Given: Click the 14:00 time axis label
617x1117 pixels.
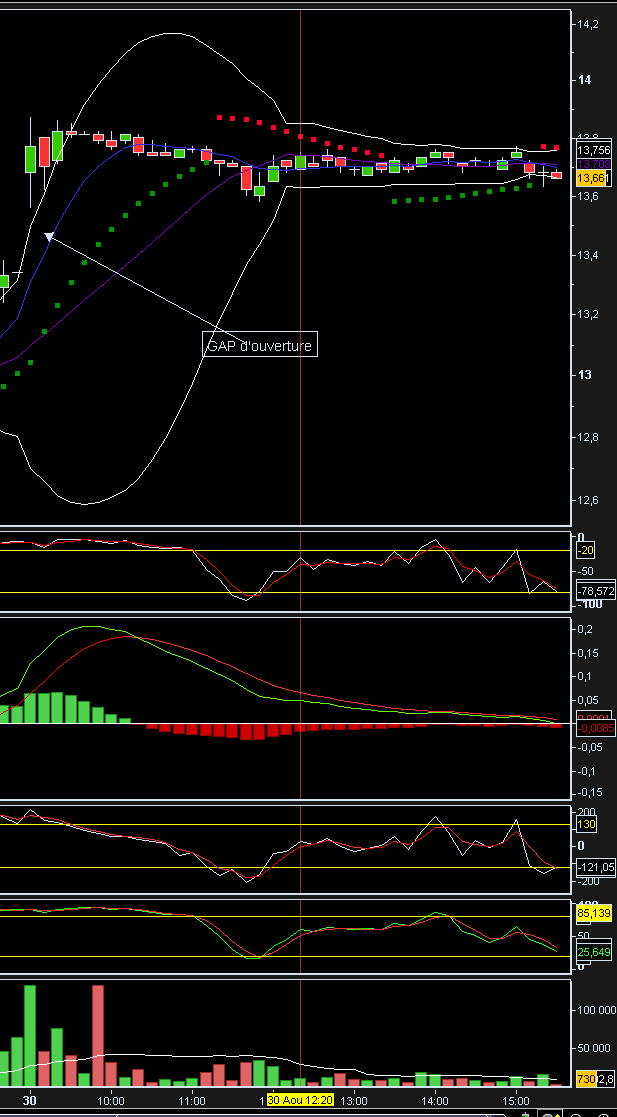Looking at the screenshot, I should pos(435,1101).
